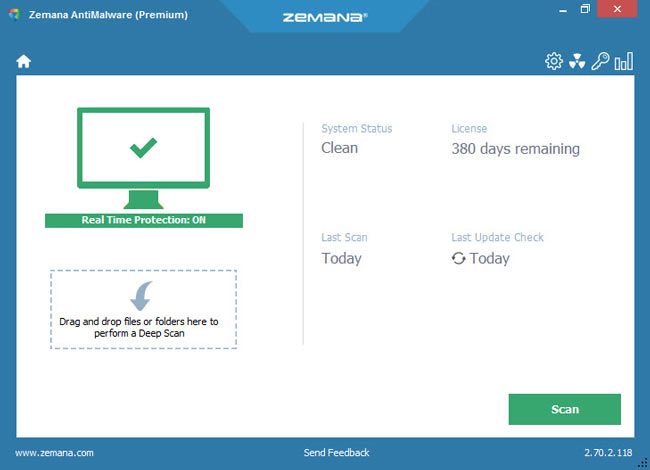This screenshot has height=470, width=650.
Task: Click the Zemana AntiMalware (Premium) title text
Action: [108, 15]
